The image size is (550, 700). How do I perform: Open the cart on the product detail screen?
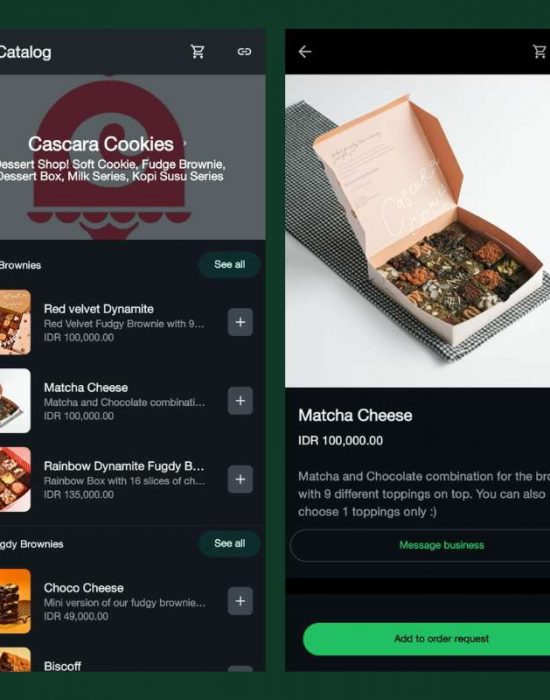(x=541, y=52)
